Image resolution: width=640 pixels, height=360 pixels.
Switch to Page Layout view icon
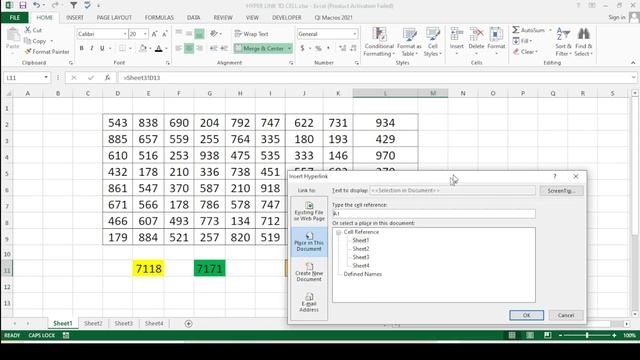530,336
